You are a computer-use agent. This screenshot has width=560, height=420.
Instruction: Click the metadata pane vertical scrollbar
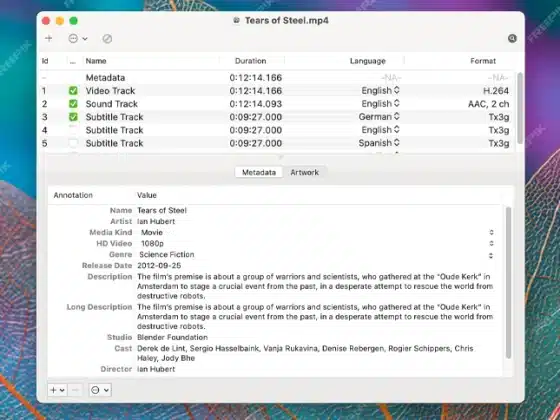pyautogui.click(x=509, y=282)
